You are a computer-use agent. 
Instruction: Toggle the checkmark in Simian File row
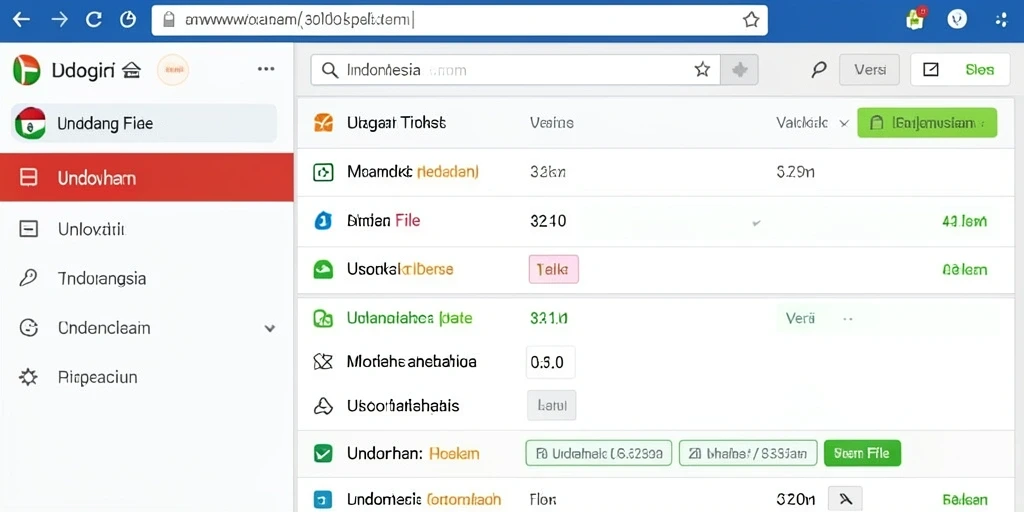click(756, 223)
